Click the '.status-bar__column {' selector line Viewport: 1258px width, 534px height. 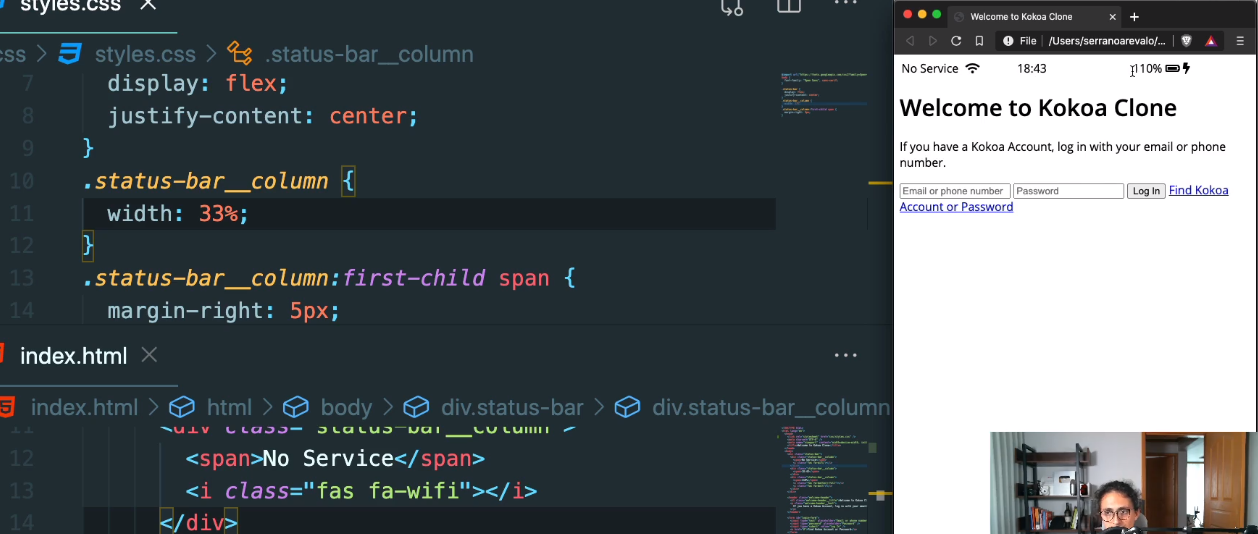click(x=219, y=181)
